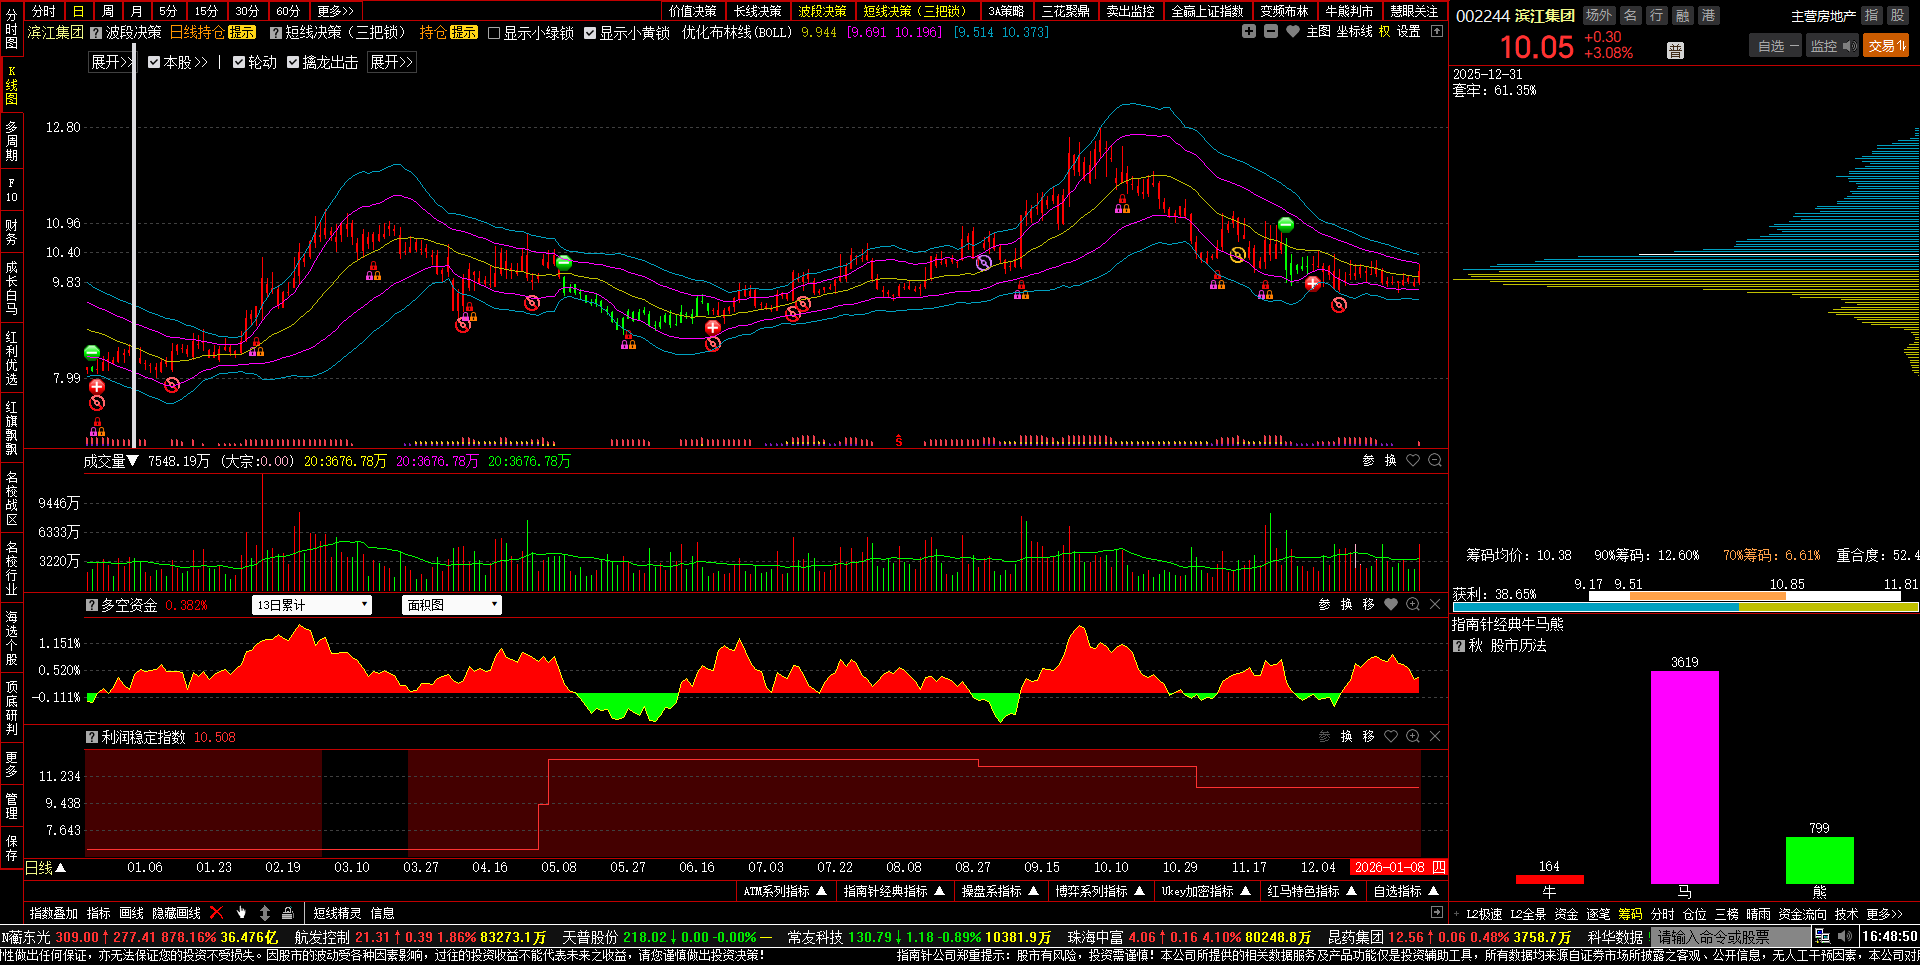Screen dimensions: 1920x965
Task: Open the 面积图 chart type dropdown
Action: pyautogui.click(x=451, y=605)
